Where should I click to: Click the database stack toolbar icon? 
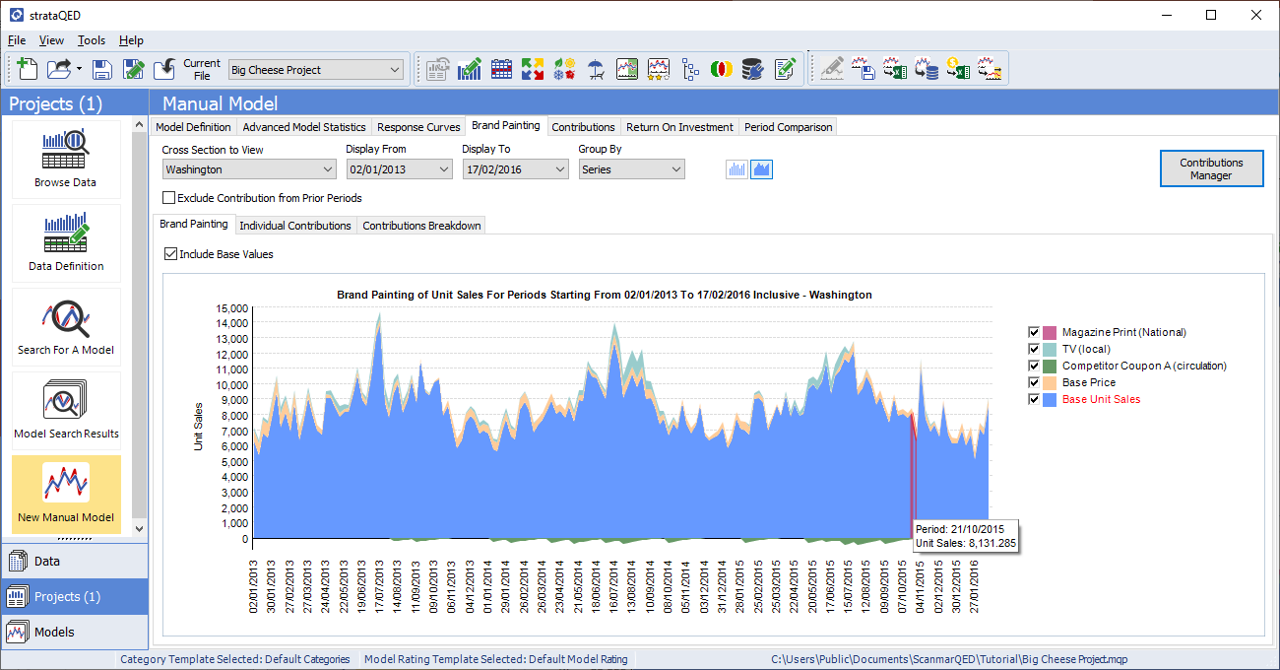tap(753, 69)
